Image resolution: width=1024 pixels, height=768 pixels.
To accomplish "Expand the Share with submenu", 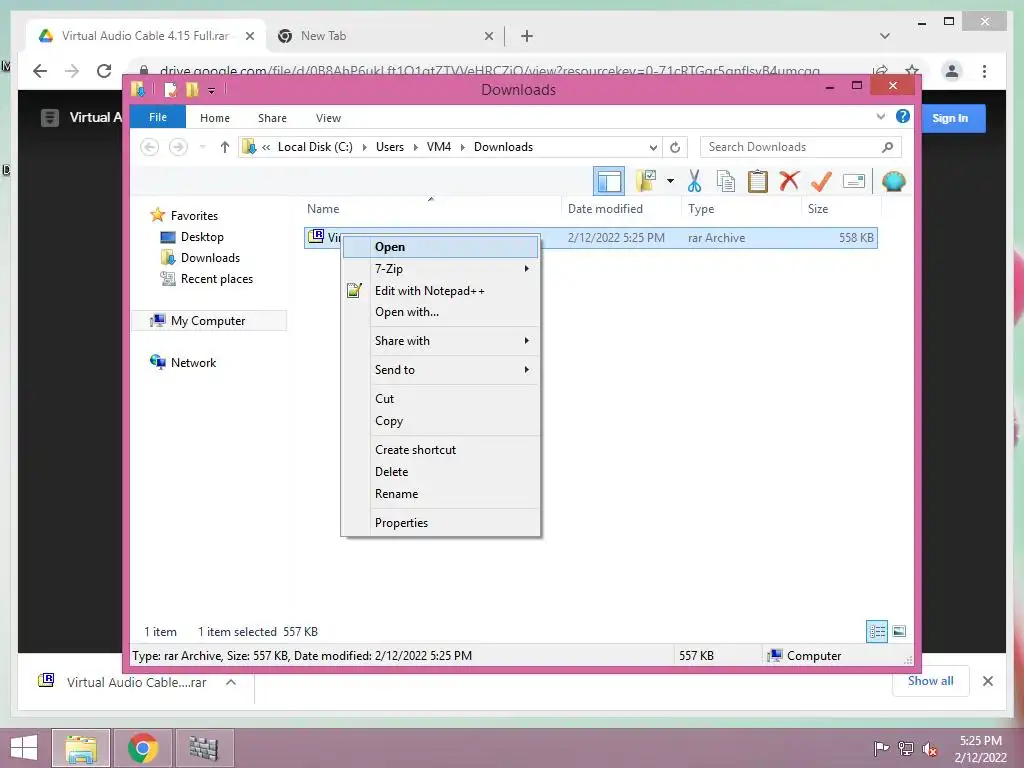I will click(x=441, y=341).
